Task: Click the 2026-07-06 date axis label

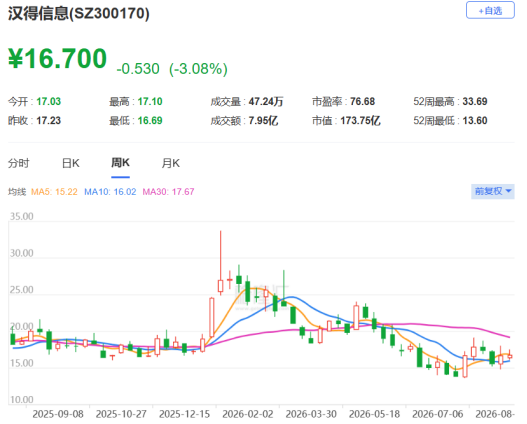Action: tap(438, 414)
